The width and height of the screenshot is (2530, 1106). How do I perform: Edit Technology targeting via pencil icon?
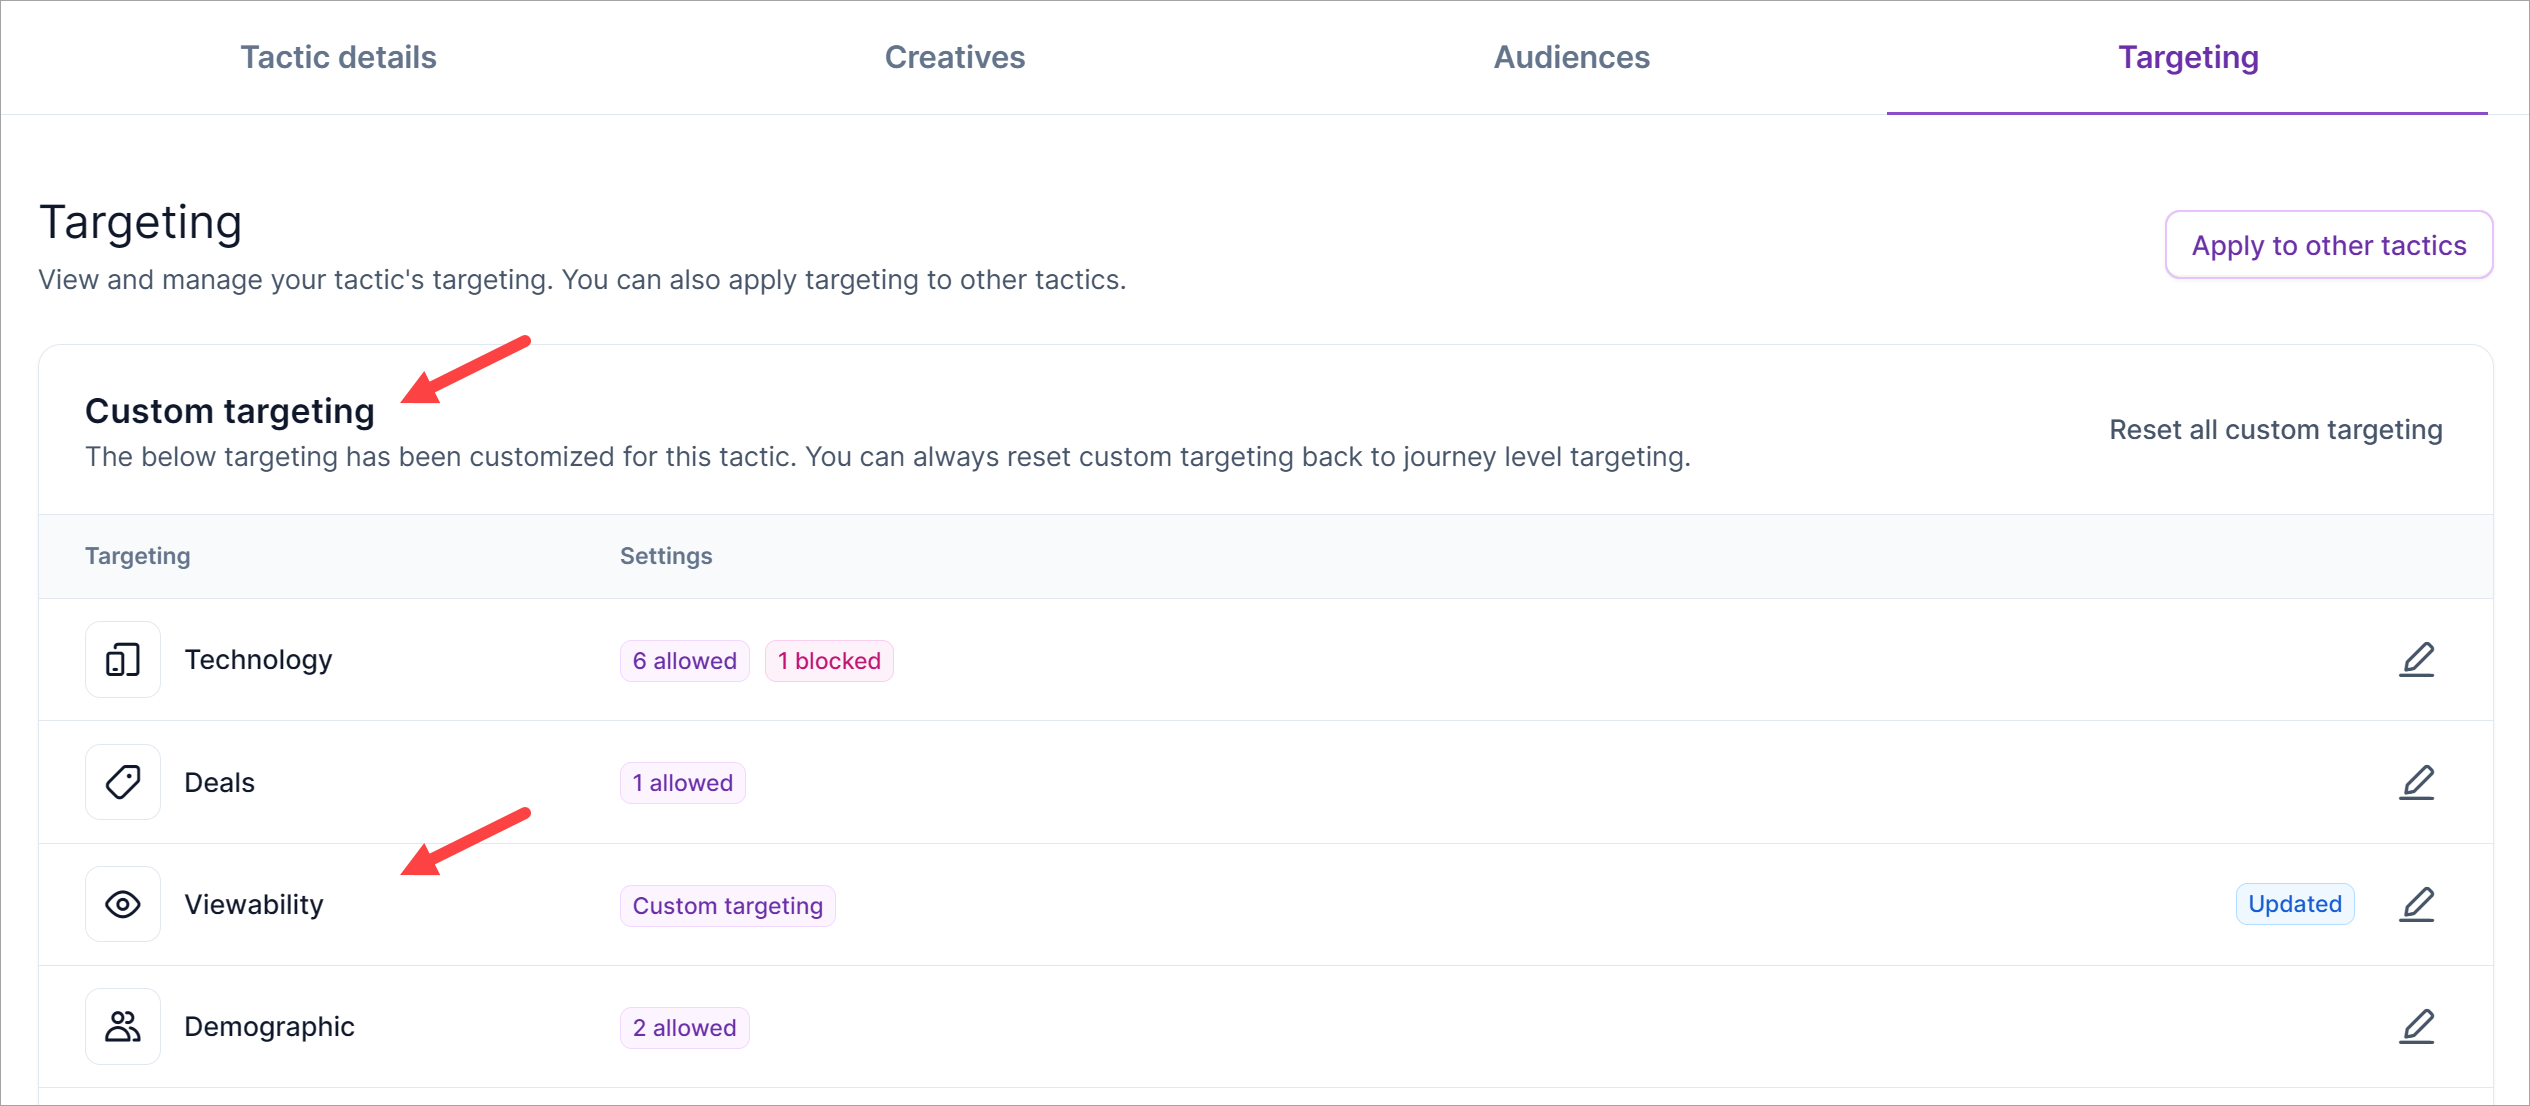[x=2416, y=660]
